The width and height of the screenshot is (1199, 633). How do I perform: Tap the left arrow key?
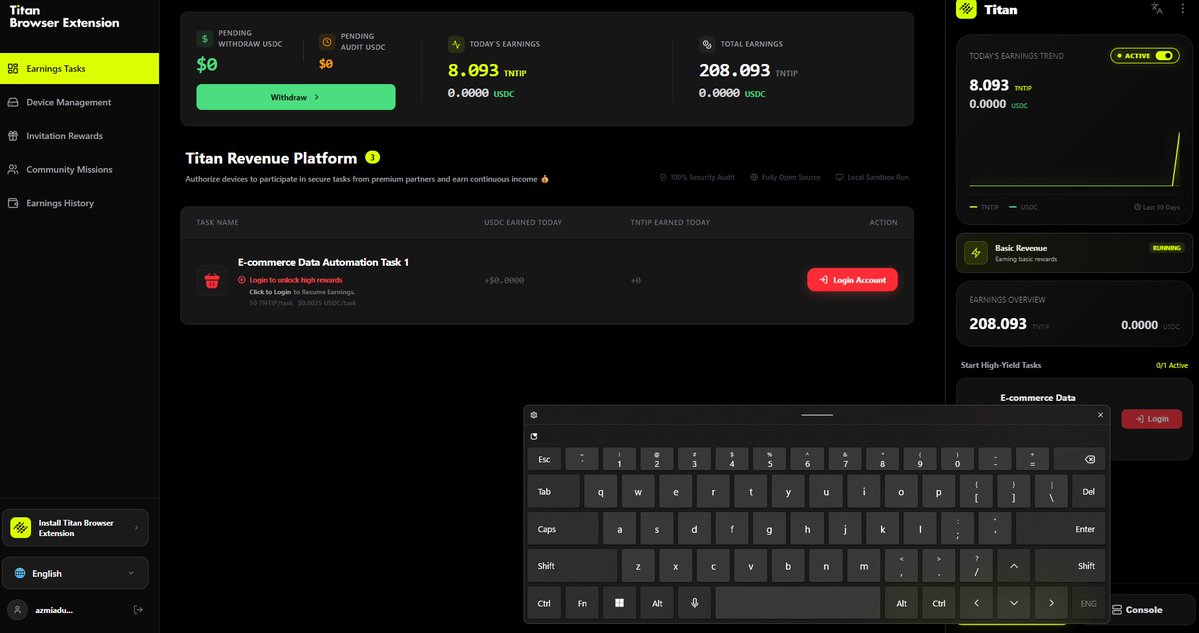976,603
